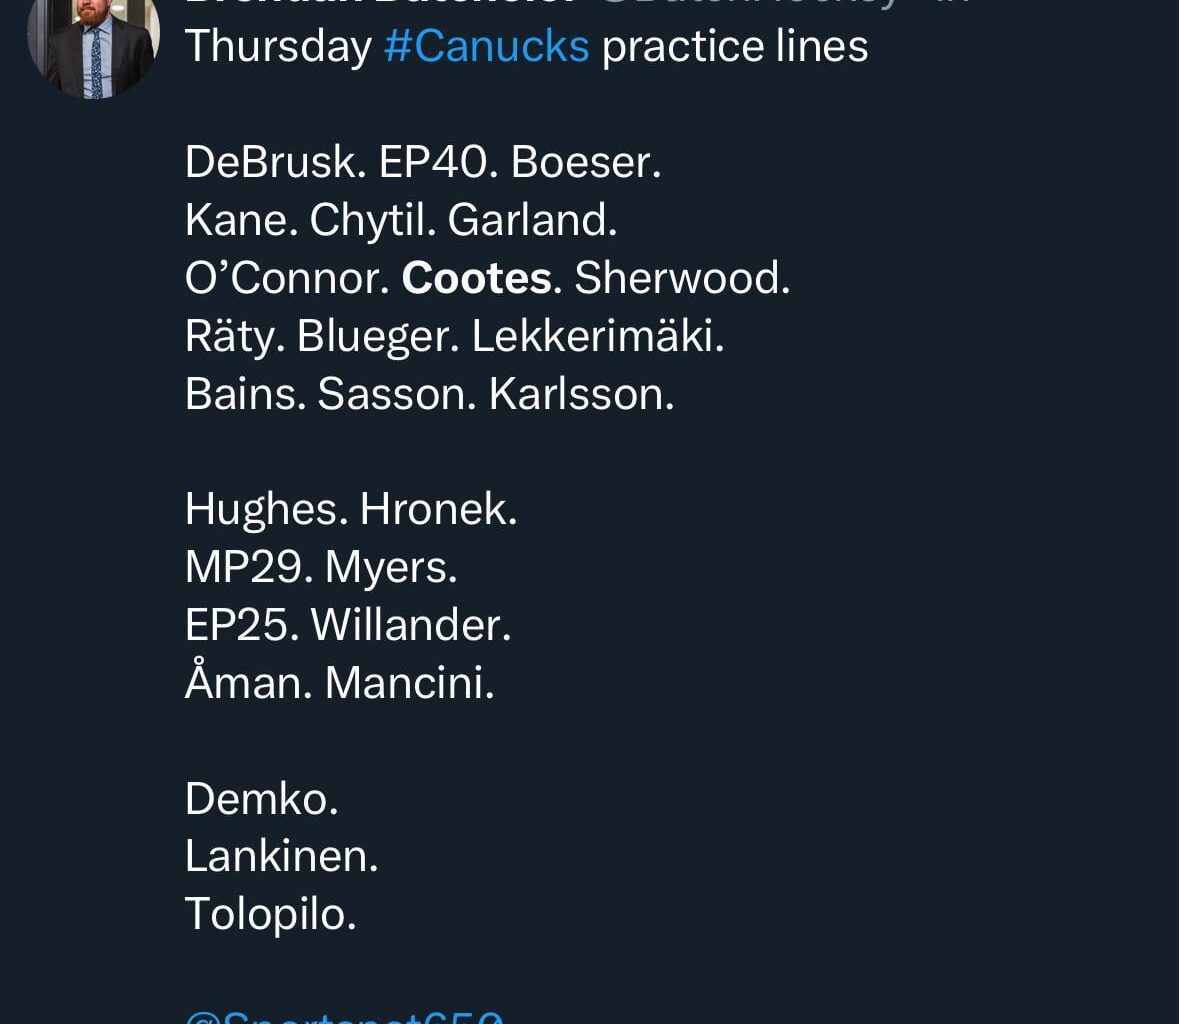The image size is (1179, 1024).
Task: Click the EP25 and Willander pairing line
Action: point(347,625)
